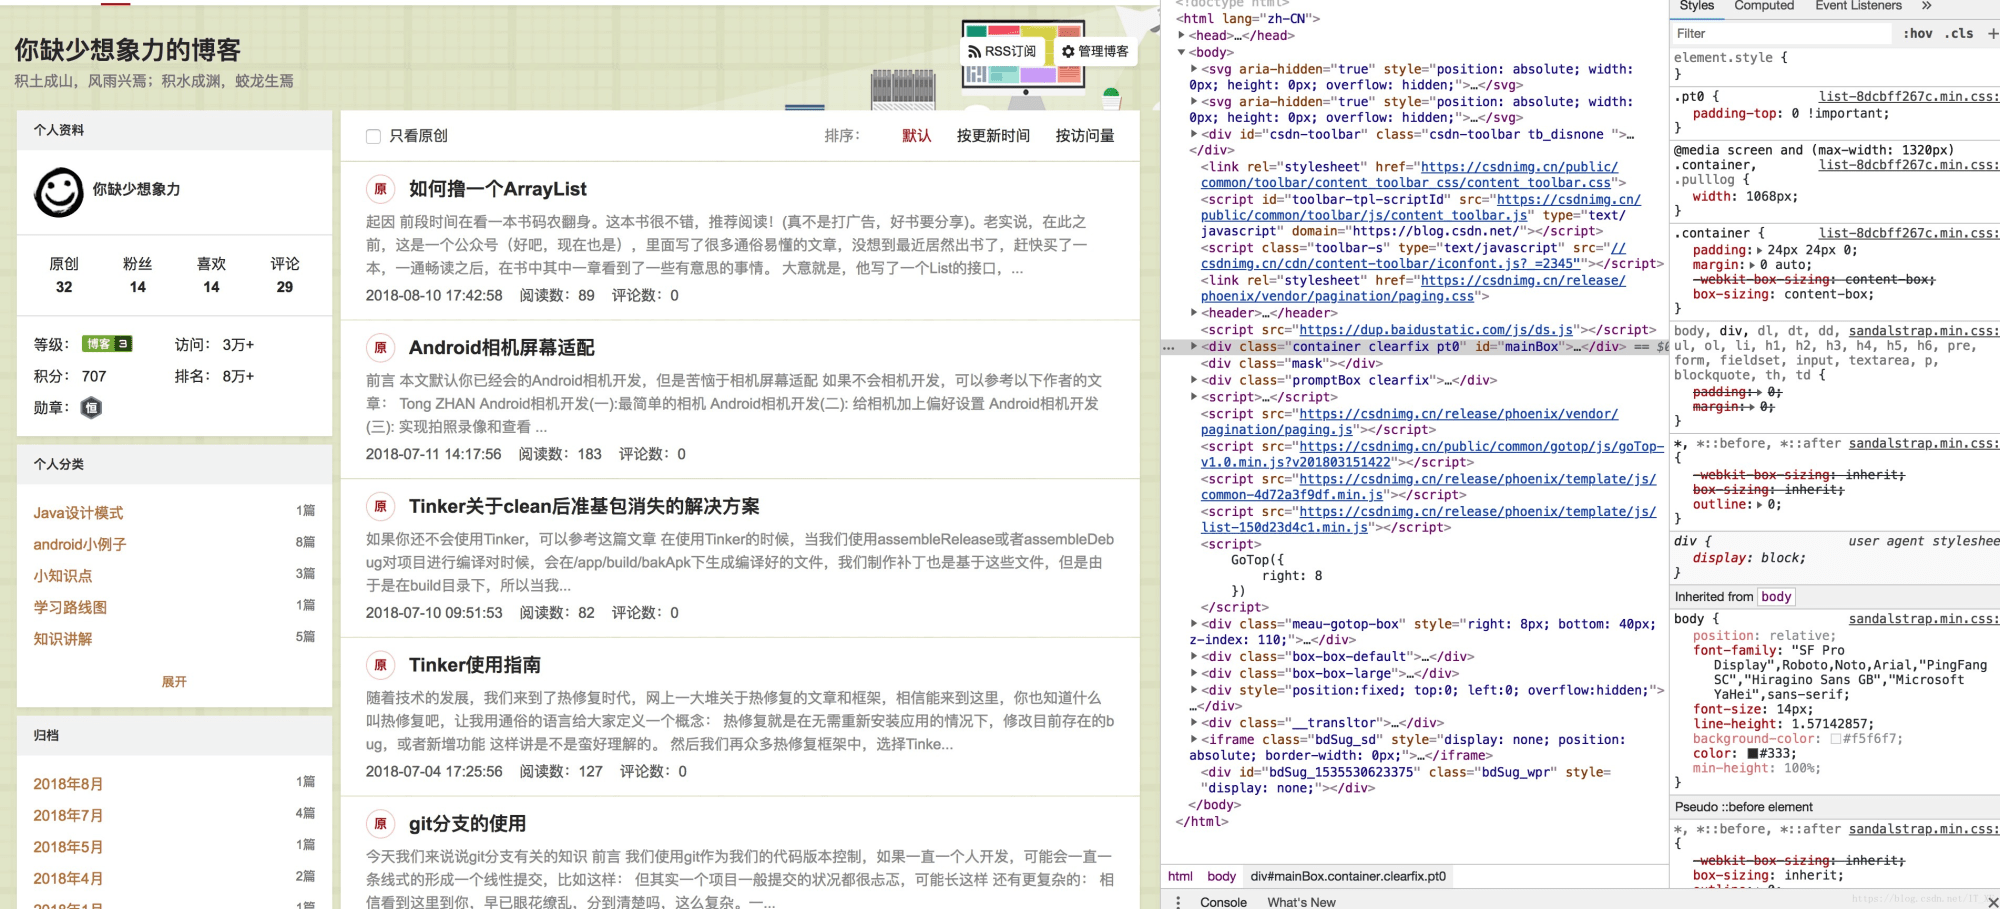Expand the header node in DevTools
2000x909 pixels.
coord(1194,313)
